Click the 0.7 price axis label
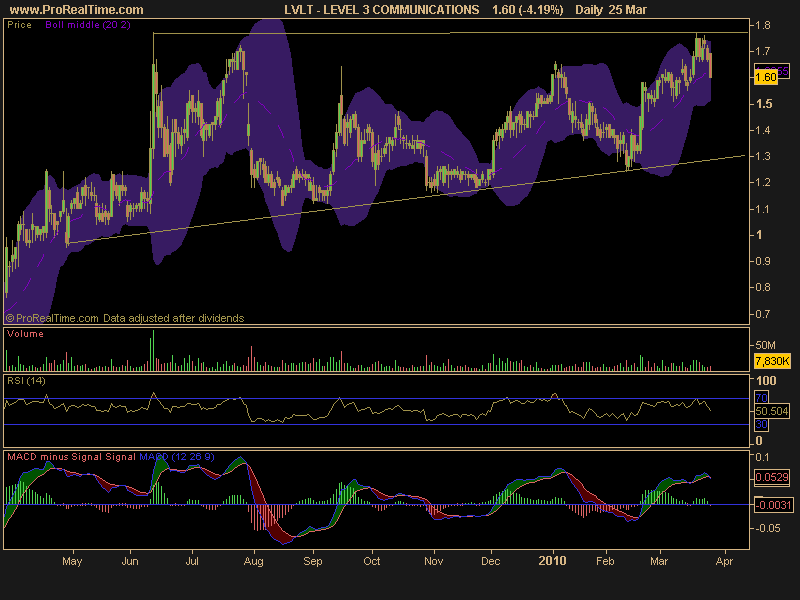The width and height of the screenshot is (800, 600). coord(763,314)
